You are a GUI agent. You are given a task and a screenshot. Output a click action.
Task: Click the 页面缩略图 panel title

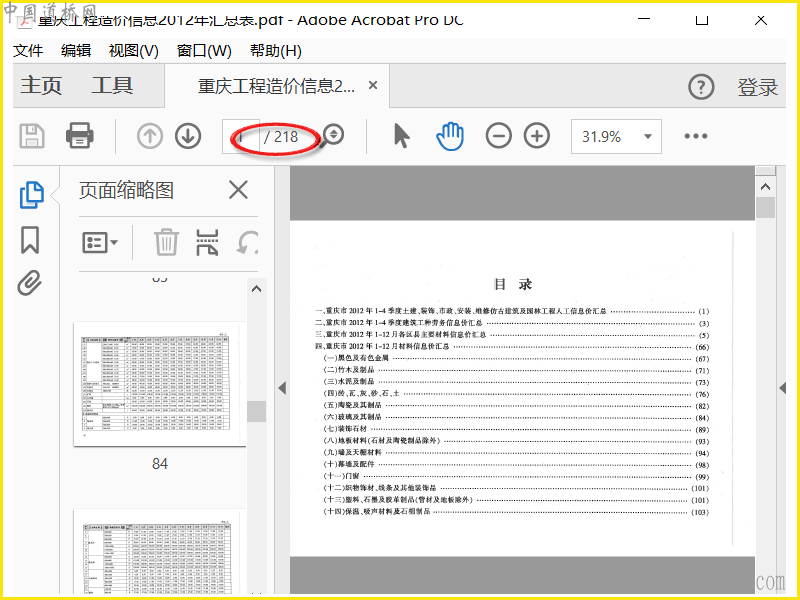point(126,190)
